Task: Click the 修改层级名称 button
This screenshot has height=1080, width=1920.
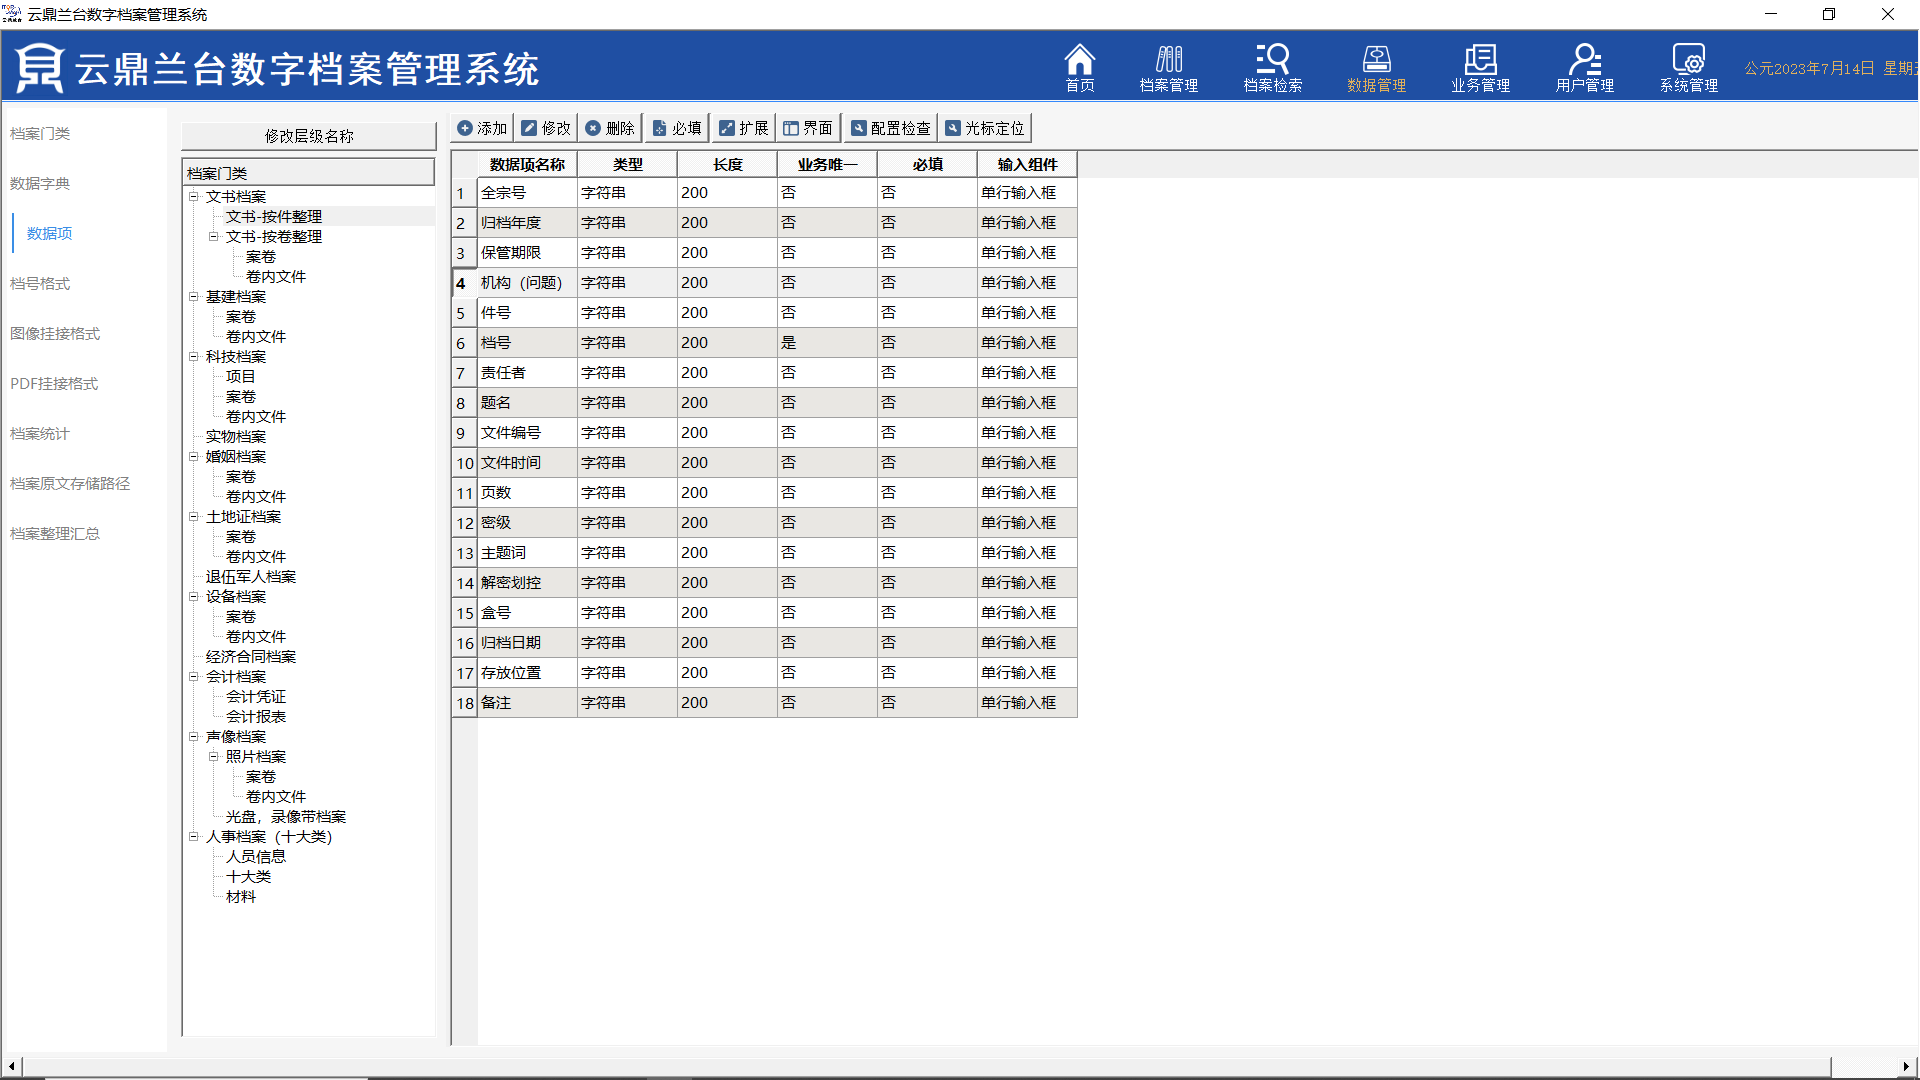Action: click(309, 136)
